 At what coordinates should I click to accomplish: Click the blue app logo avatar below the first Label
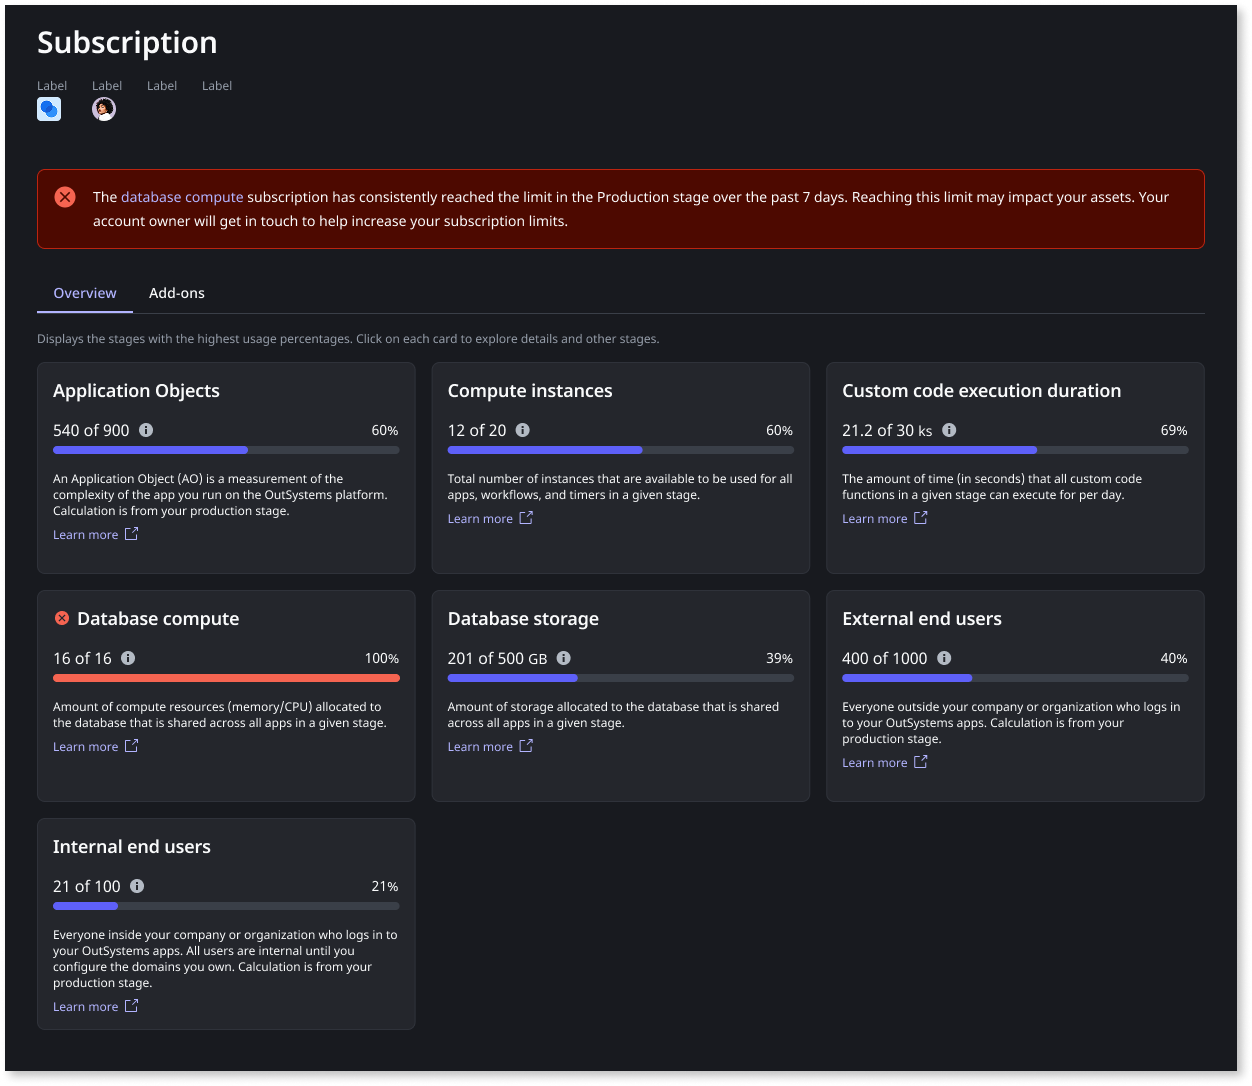point(49,108)
